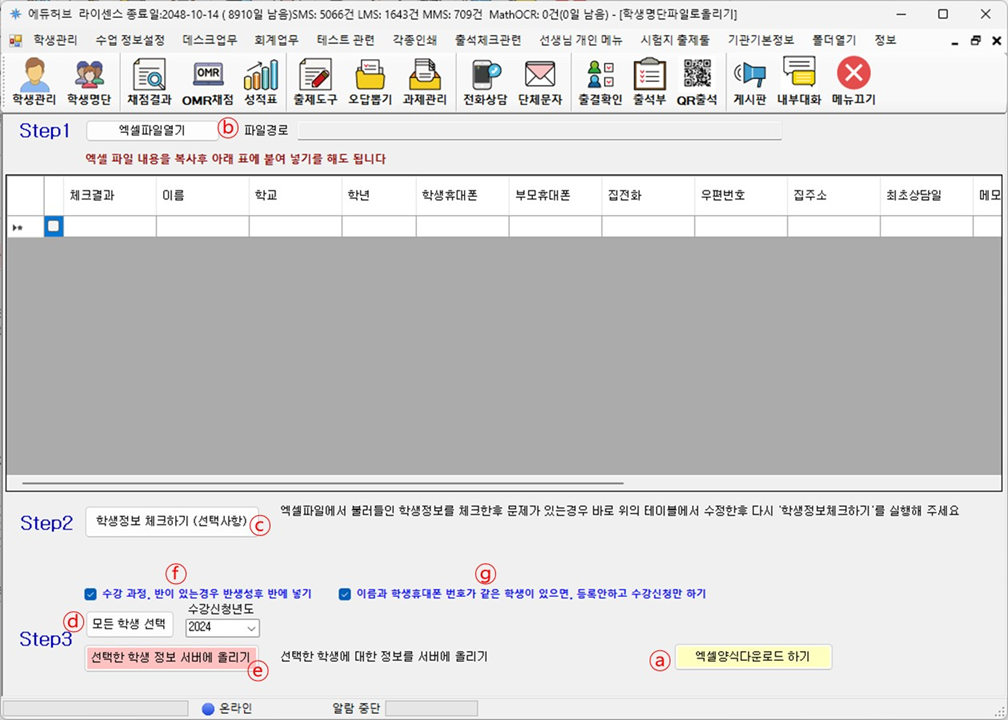Click the 엑셀파일열기 button
Viewport: 1008px width, 720px height.
(x=151, y=130)
